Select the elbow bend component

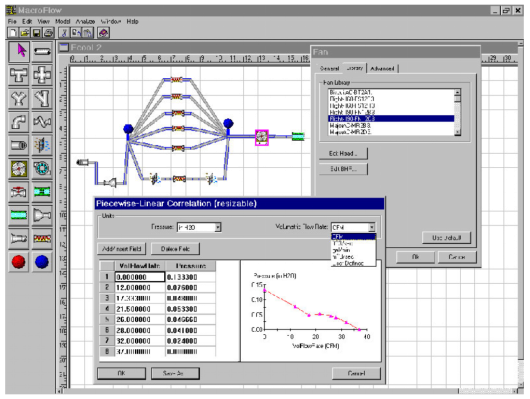(x=19, y=122)
